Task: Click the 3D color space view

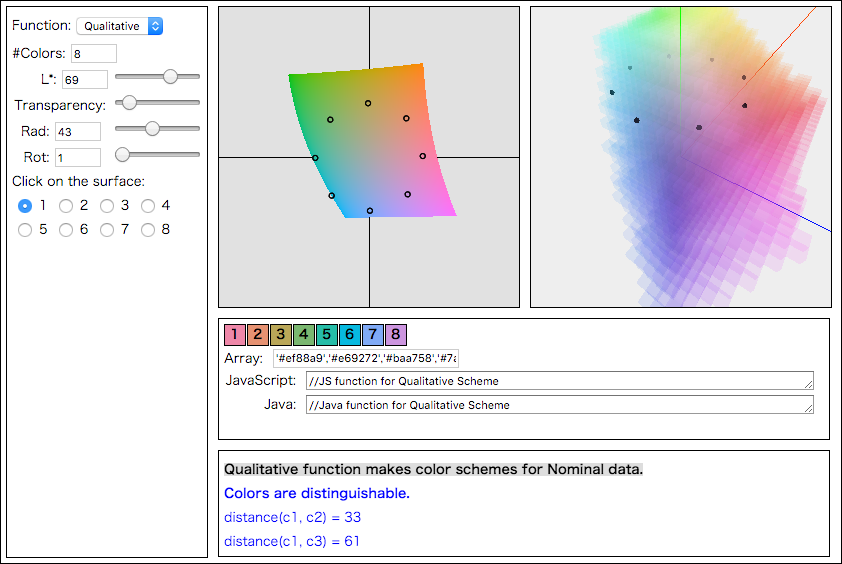Action: coord(681,157)
